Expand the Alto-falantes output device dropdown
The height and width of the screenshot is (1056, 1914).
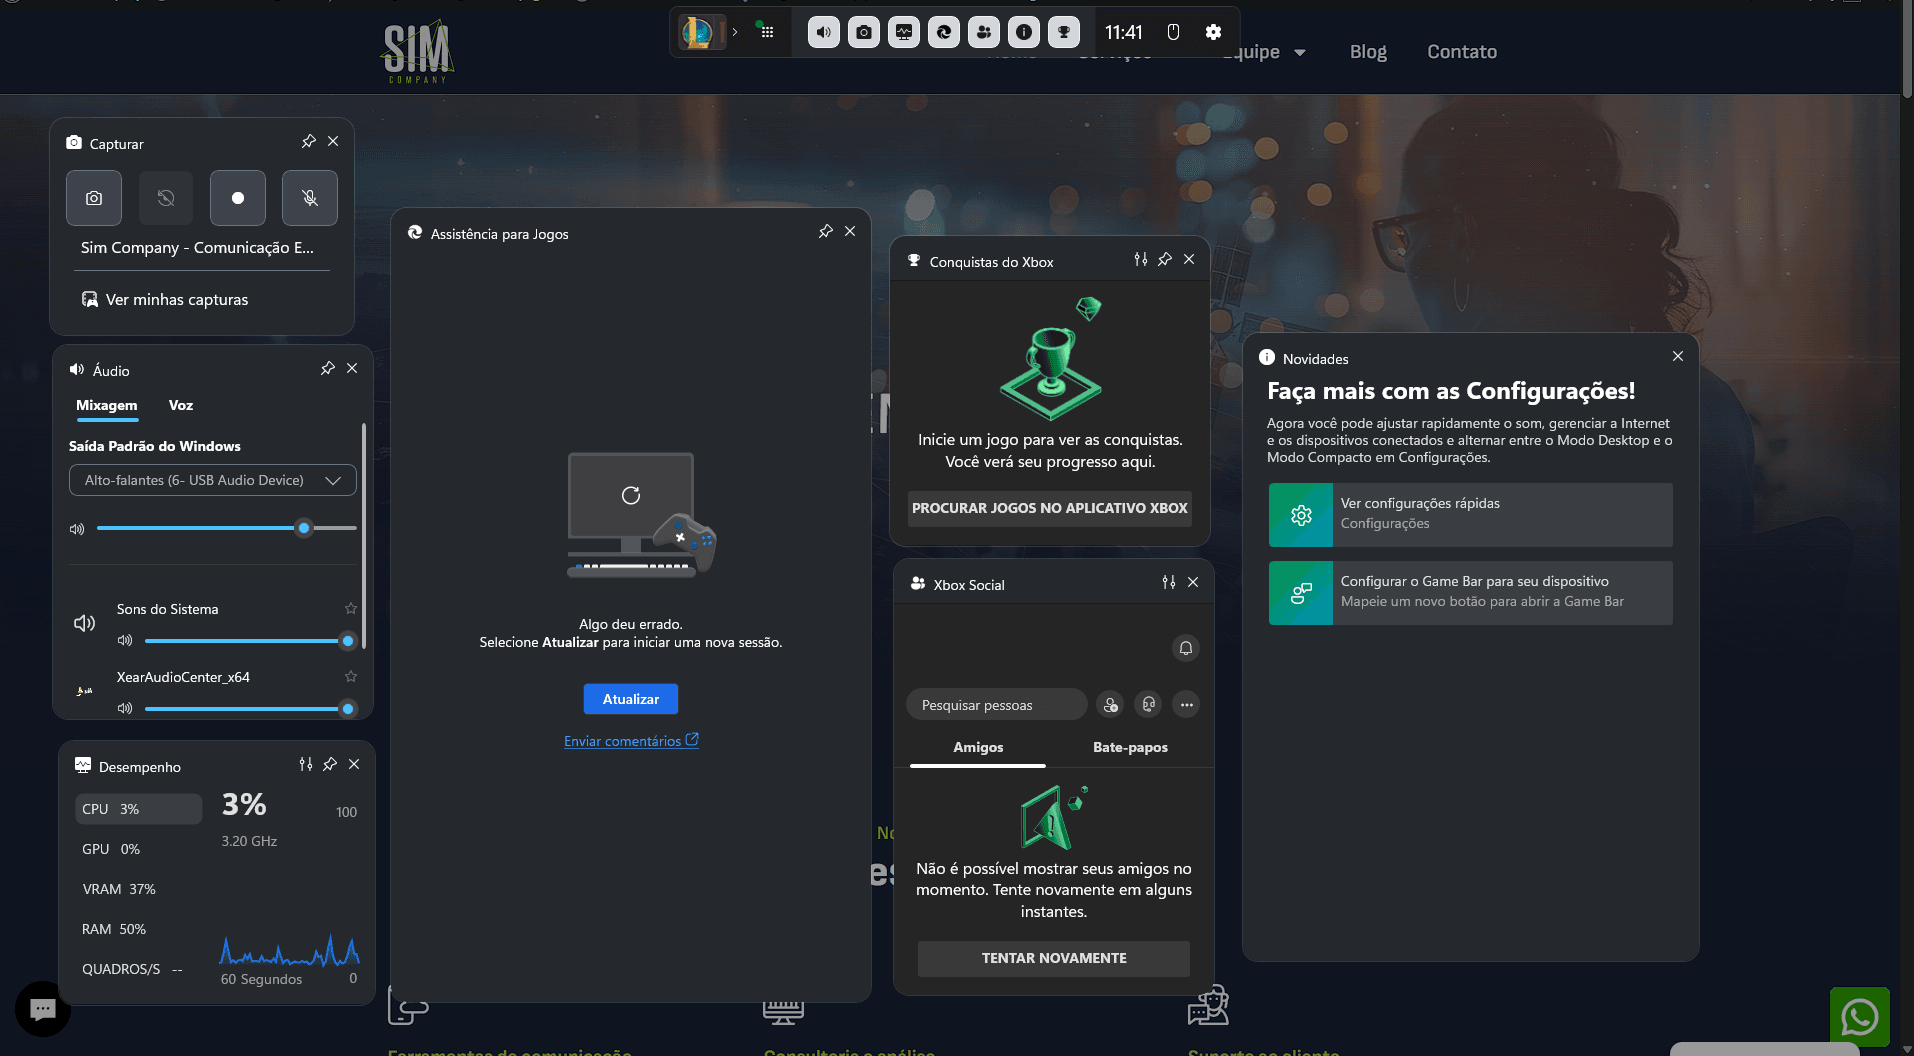click(213, 480)
